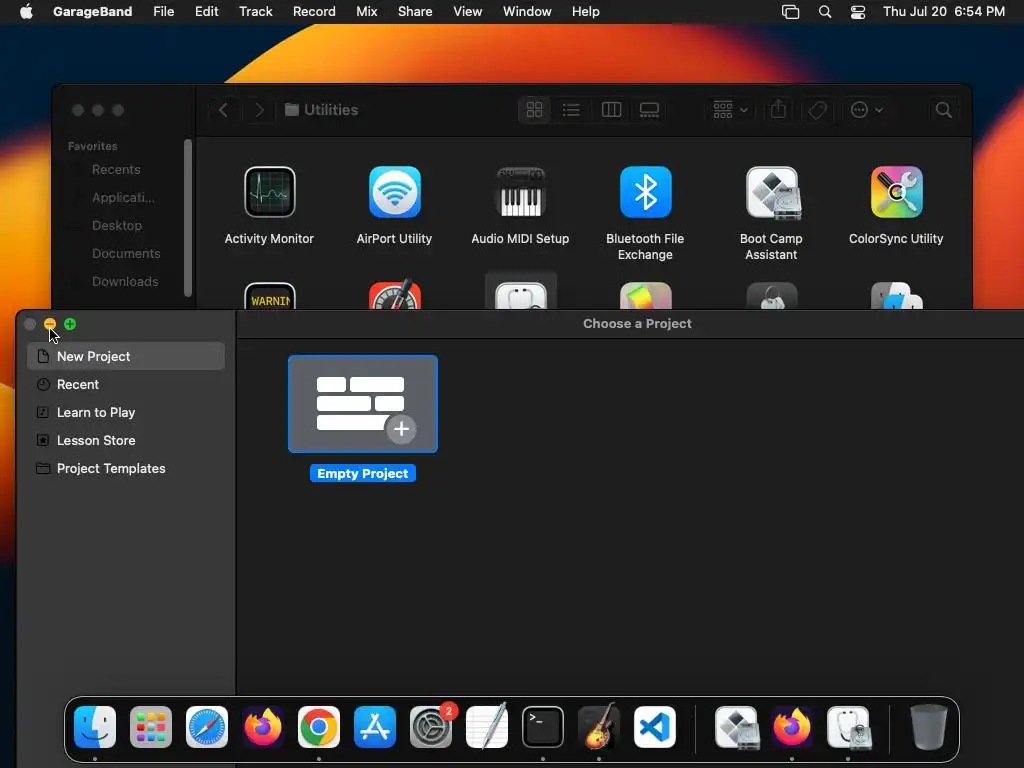Minimize the Choose a Project window
This screenshot has width=1024, height=768.
tap(50, 324)
